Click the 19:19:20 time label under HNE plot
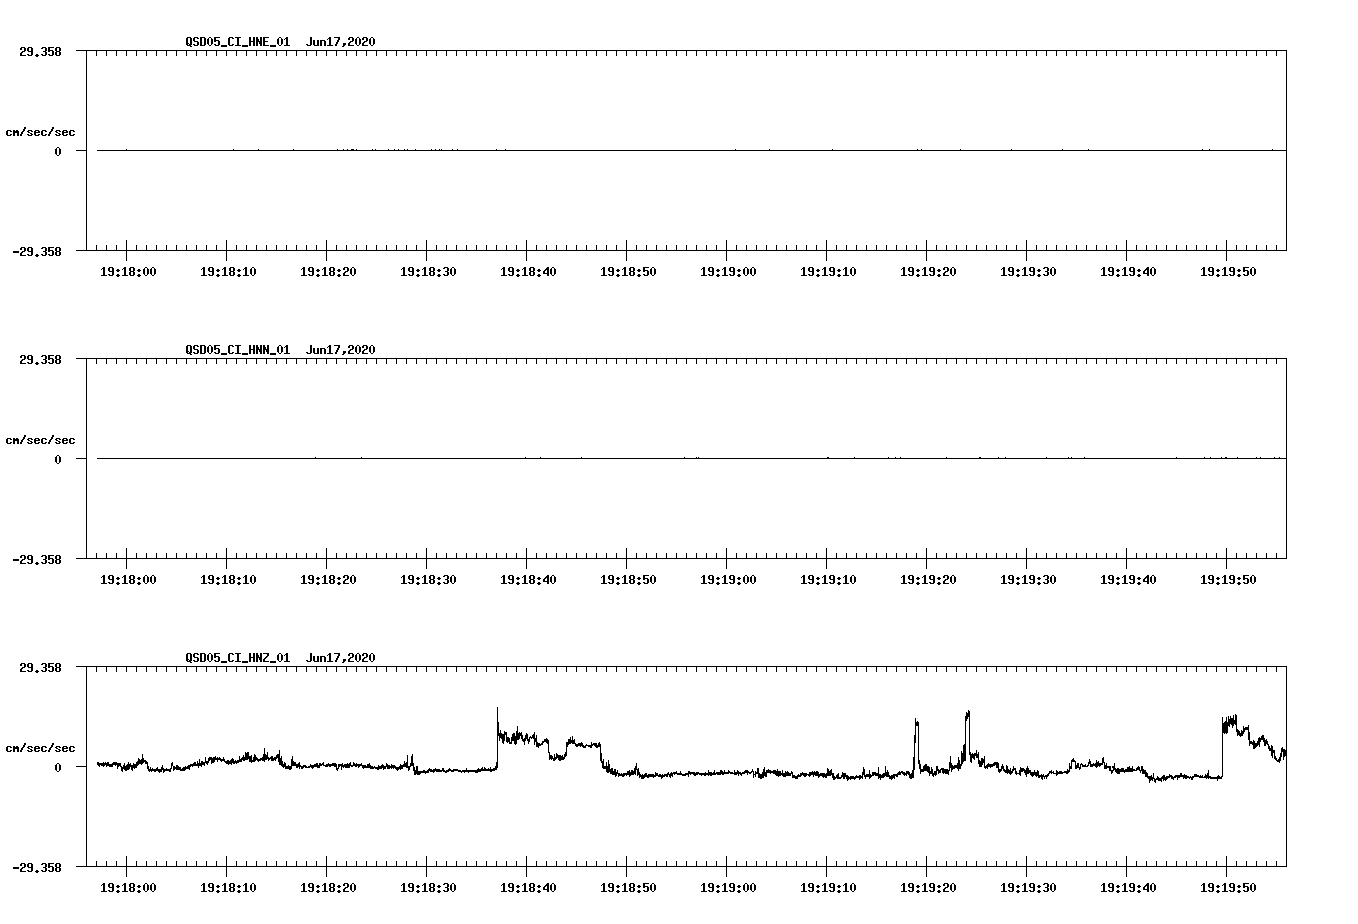The width and height of the screenshot is (1358, 924). tap(928, 271)
